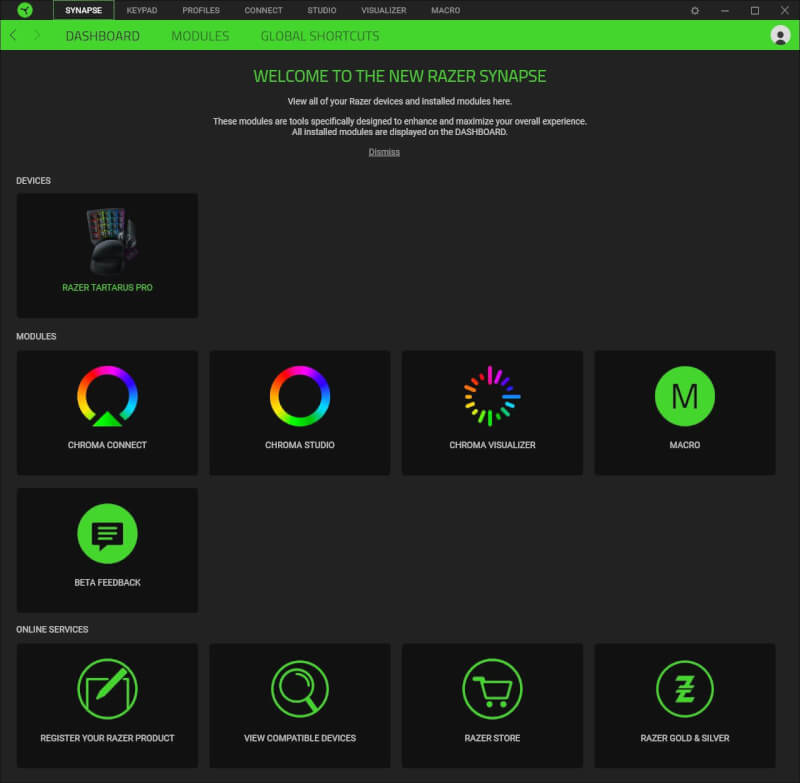The height and width of the screenshot is (783, 800).
Task: Click the View Compatible Devices magnifier icon
Action: 299,689
